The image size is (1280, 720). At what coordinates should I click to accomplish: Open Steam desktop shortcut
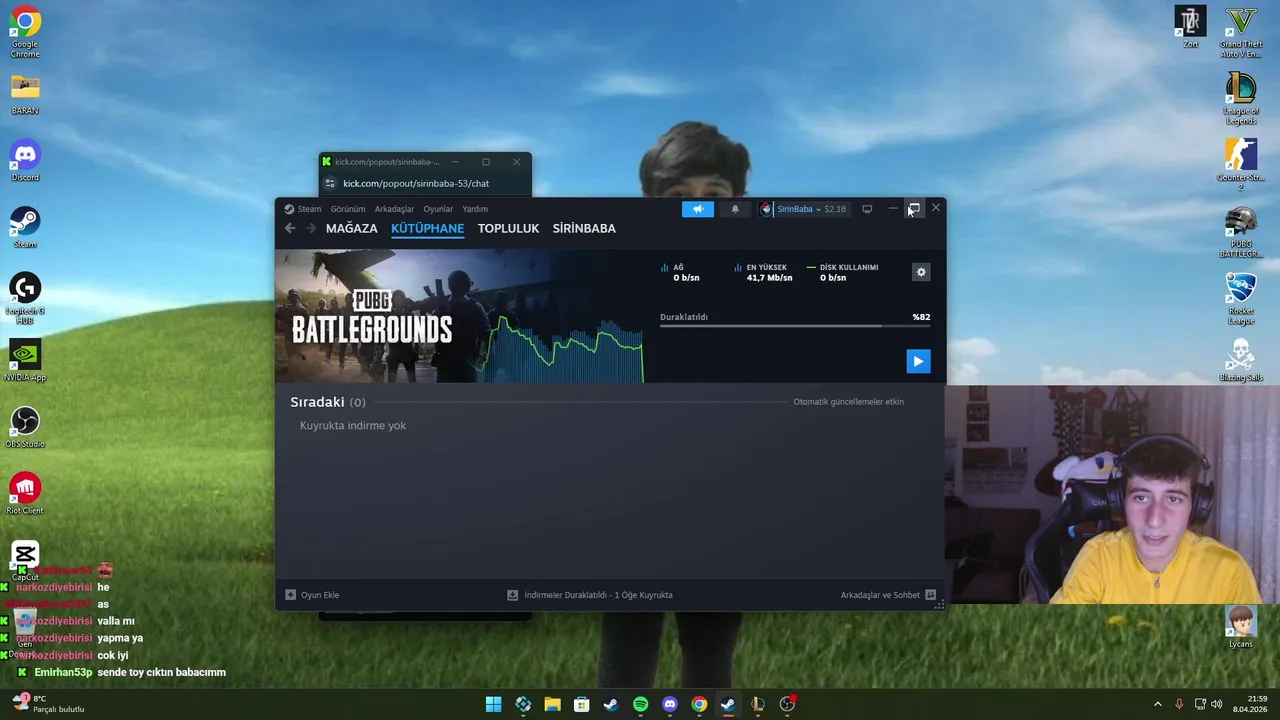point(25,228)
